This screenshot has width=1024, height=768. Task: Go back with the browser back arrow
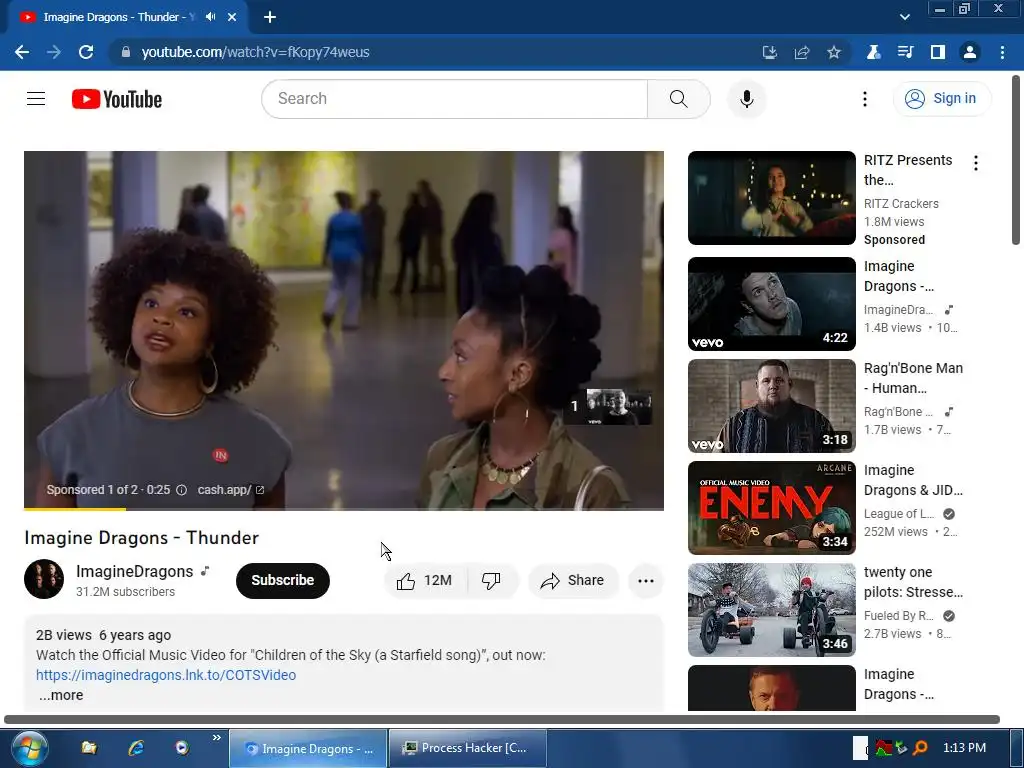22,52
